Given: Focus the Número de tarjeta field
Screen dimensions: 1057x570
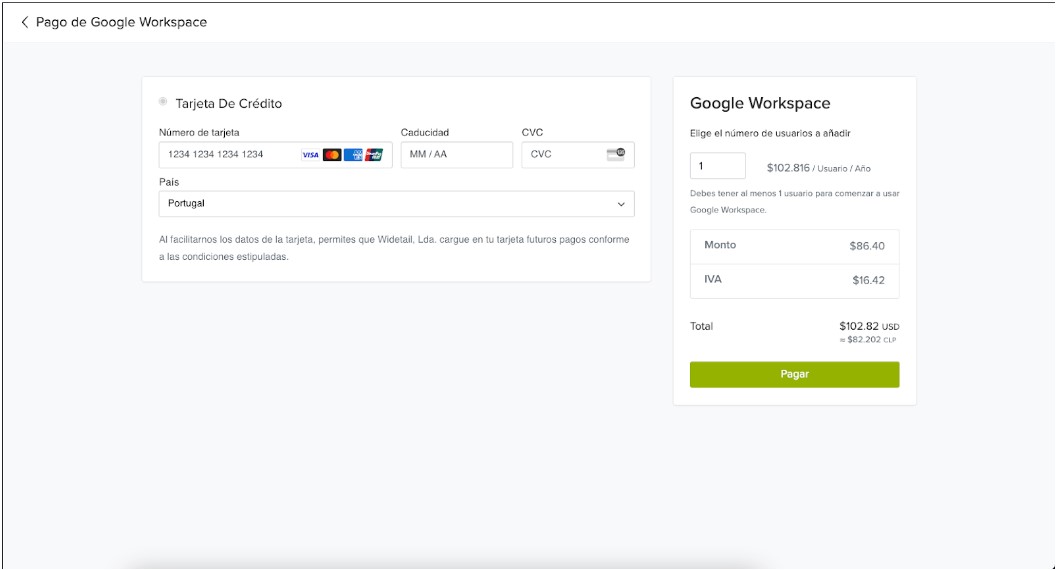Looking at the screenshot, I should coord(230,155).
